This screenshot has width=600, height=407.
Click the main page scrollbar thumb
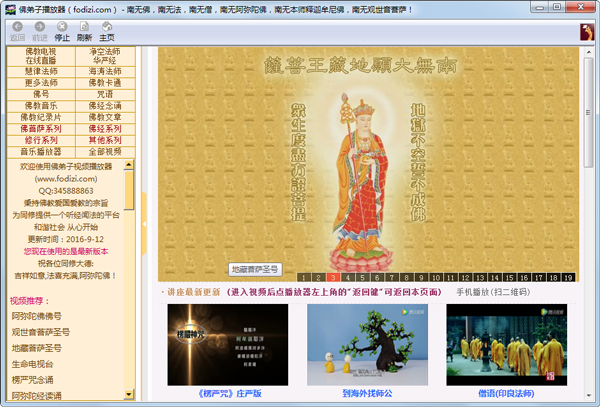(x=588, y=112)
